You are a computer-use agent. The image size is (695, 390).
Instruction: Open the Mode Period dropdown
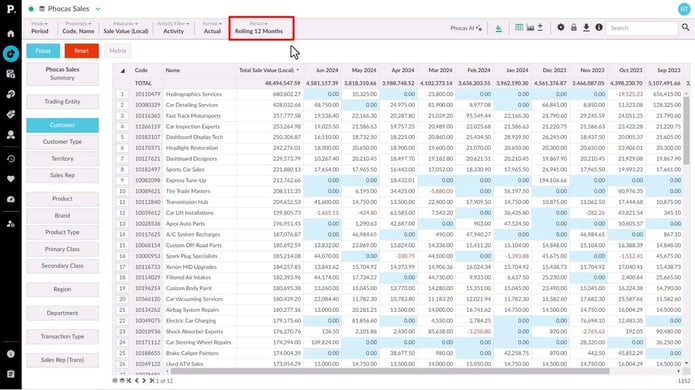39,27
